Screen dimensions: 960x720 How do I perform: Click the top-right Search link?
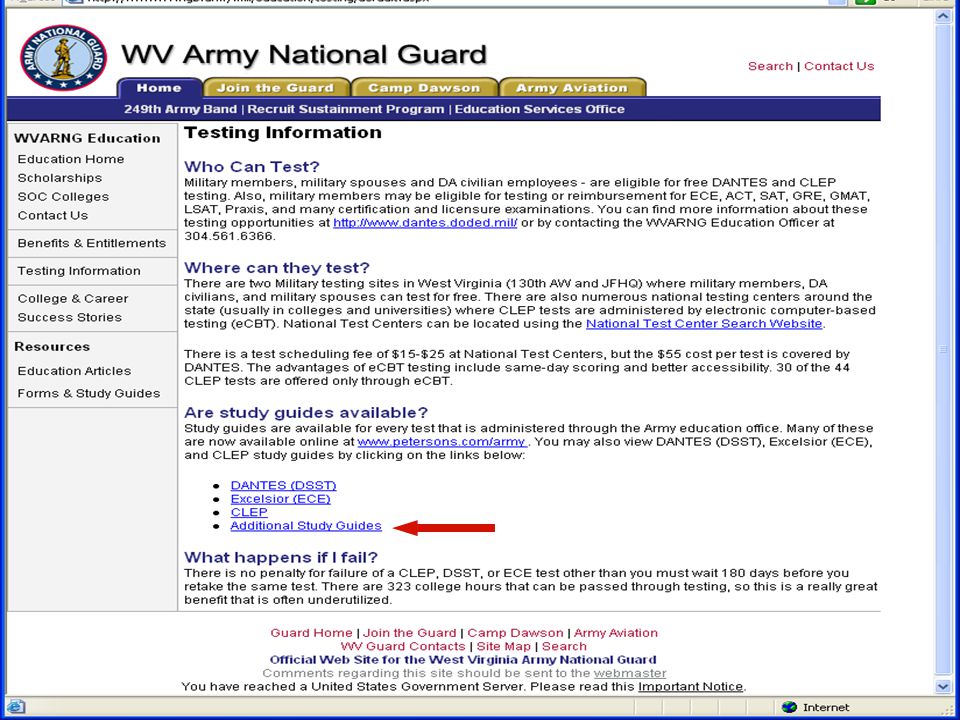[x=770, y=66]
